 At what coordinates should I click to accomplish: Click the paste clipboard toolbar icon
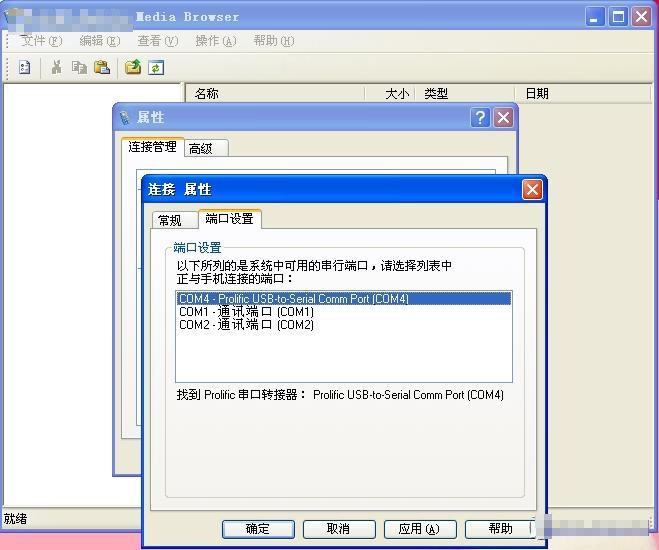point(102,67)
